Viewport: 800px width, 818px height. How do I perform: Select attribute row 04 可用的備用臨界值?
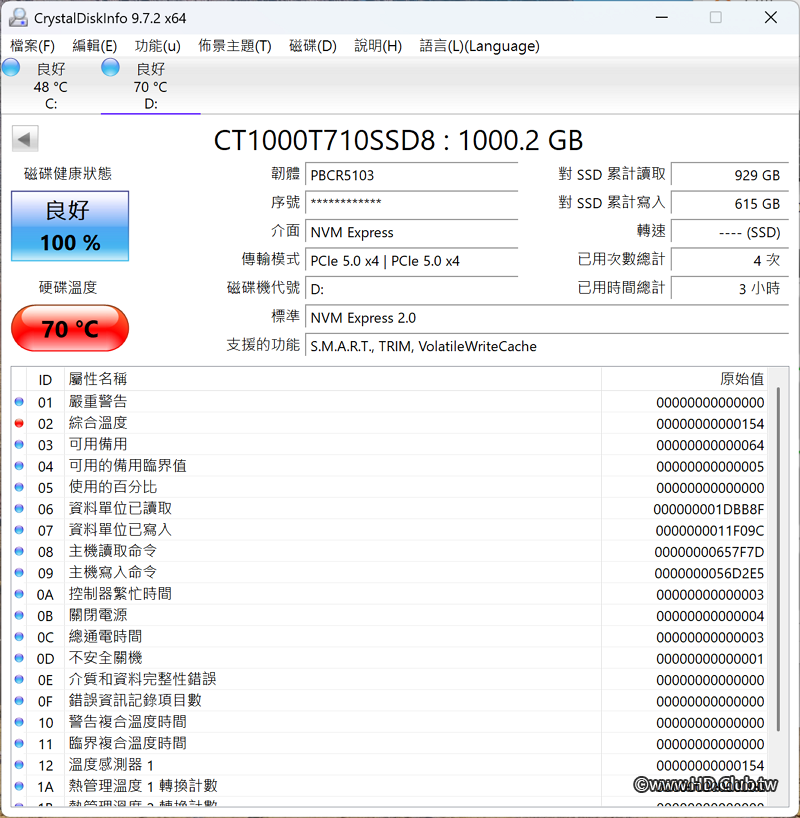point(389,466)
